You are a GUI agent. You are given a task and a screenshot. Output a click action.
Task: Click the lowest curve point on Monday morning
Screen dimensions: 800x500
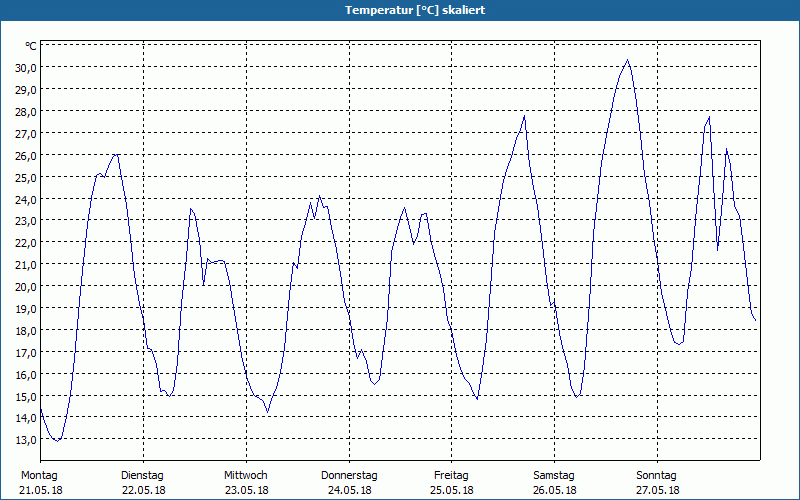click(57, 440)
